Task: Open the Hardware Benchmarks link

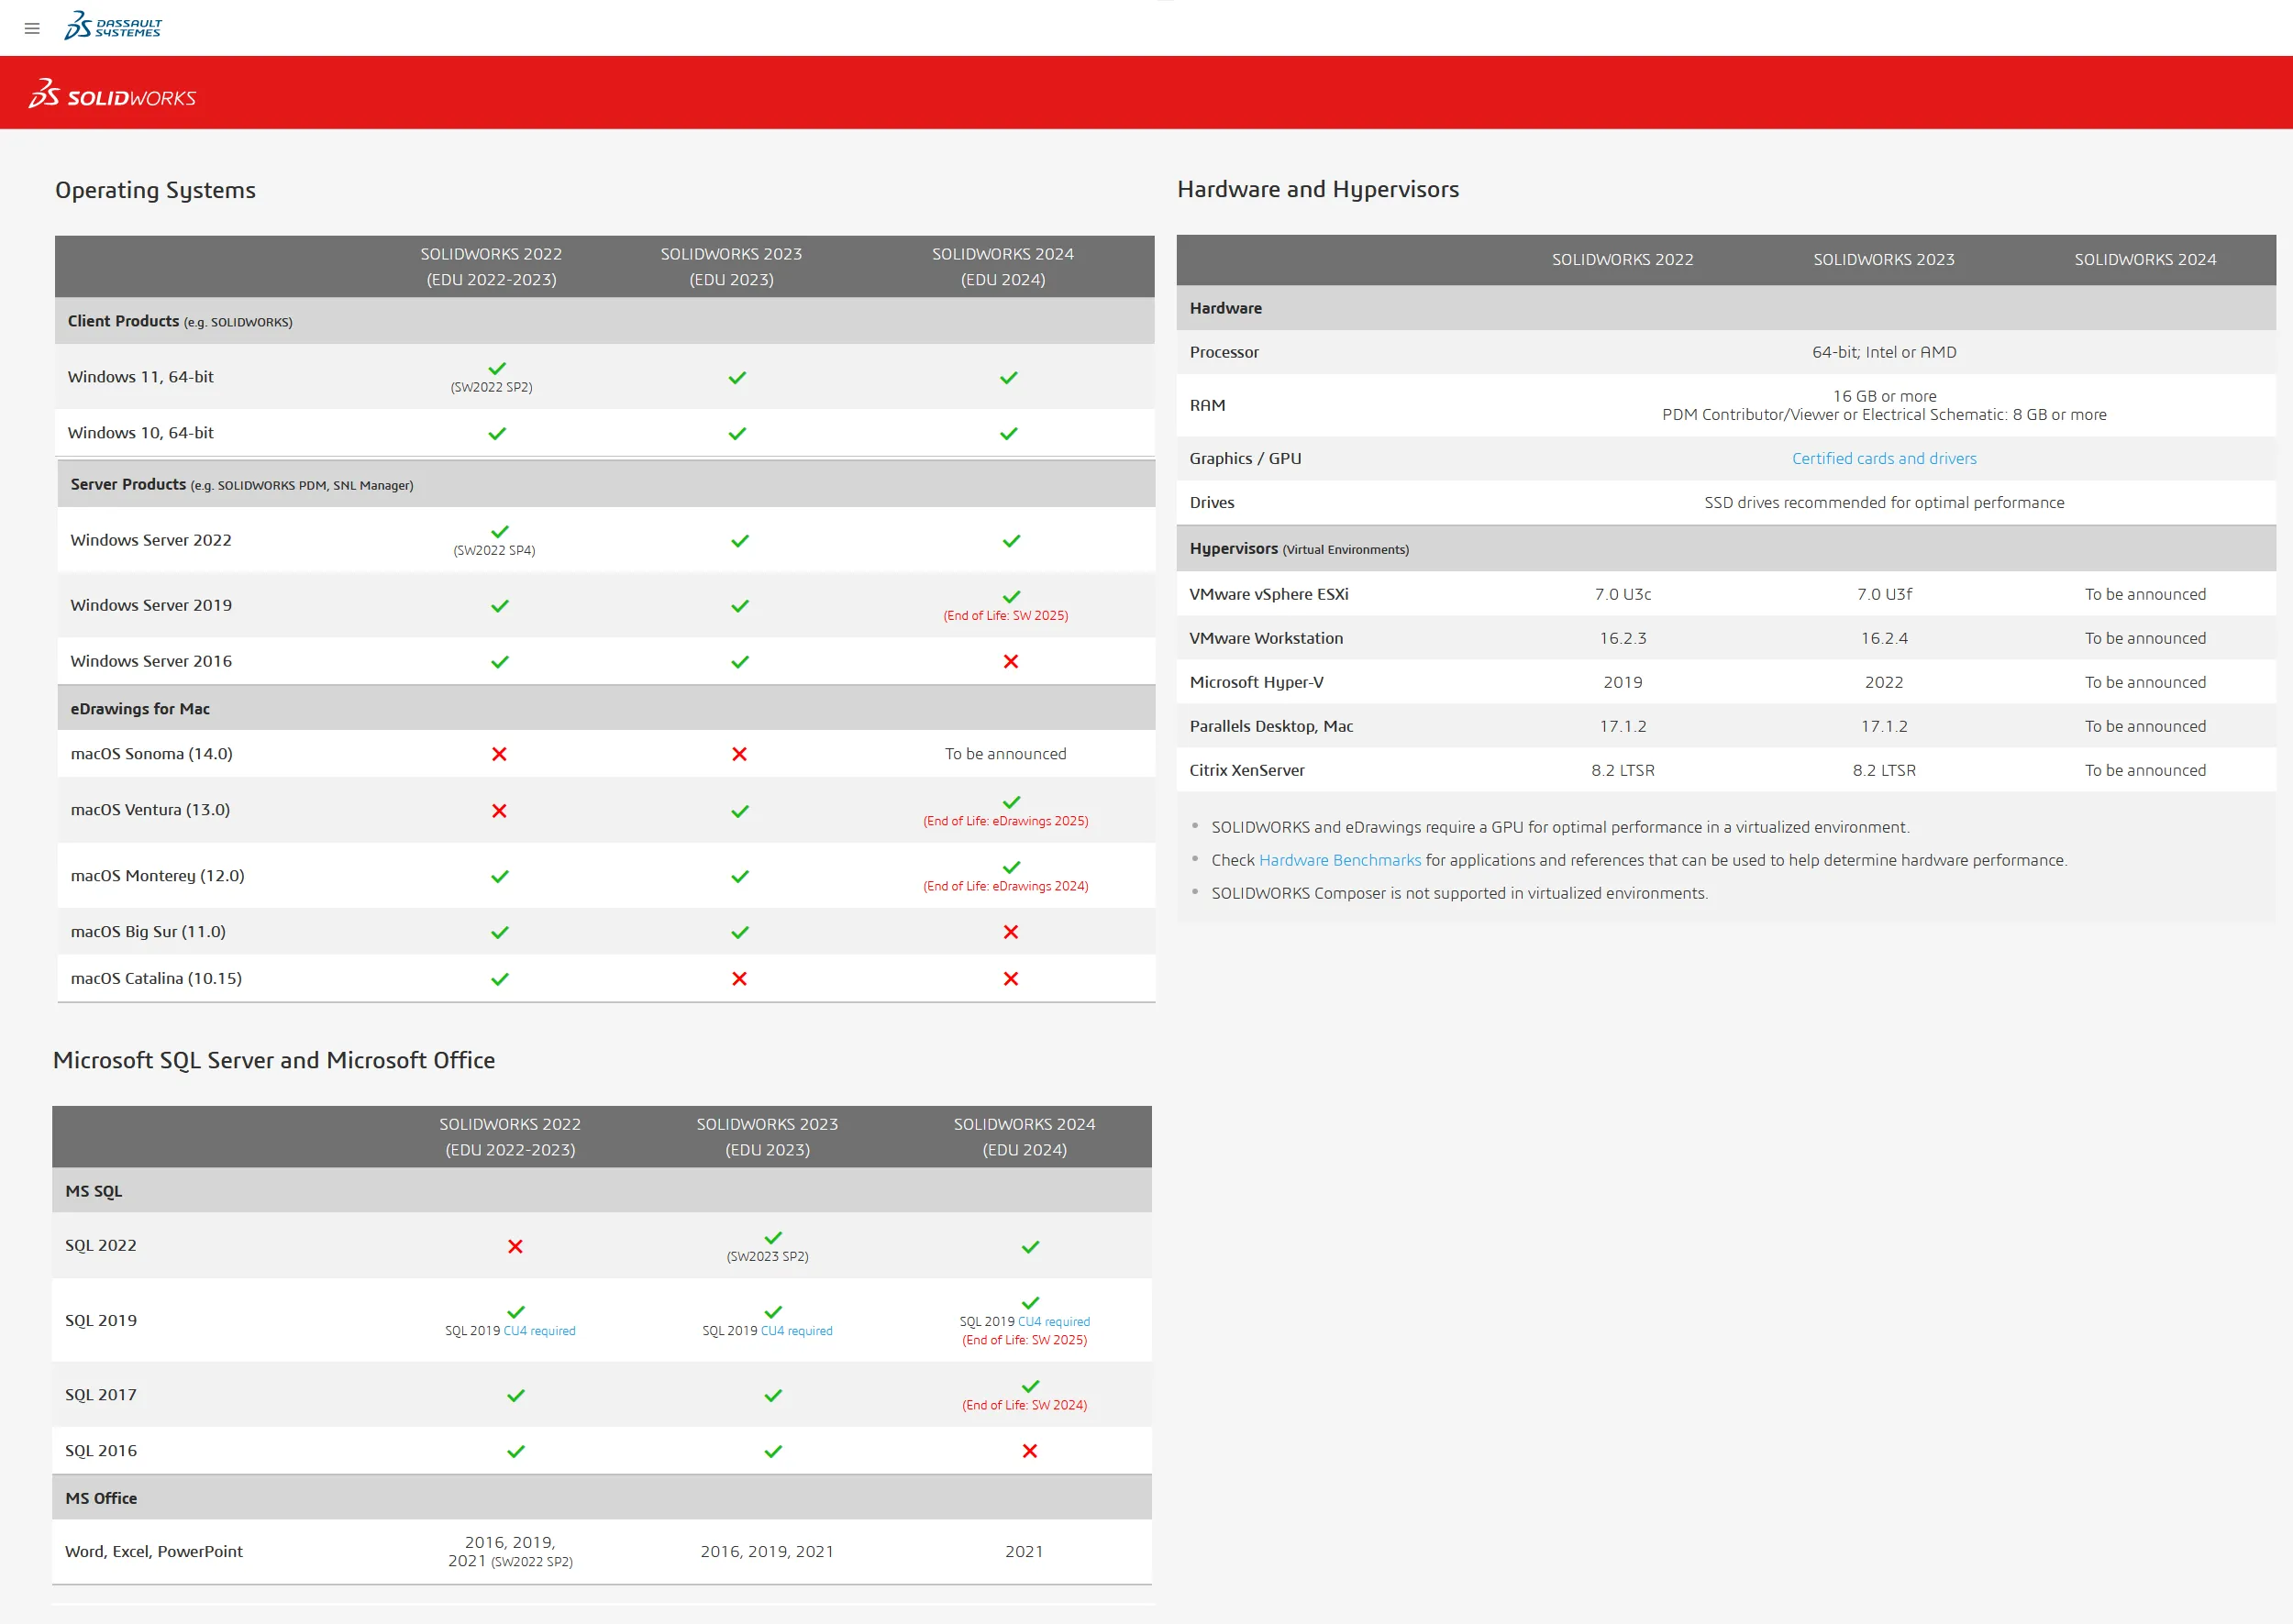Action: tap(1339, 860)
